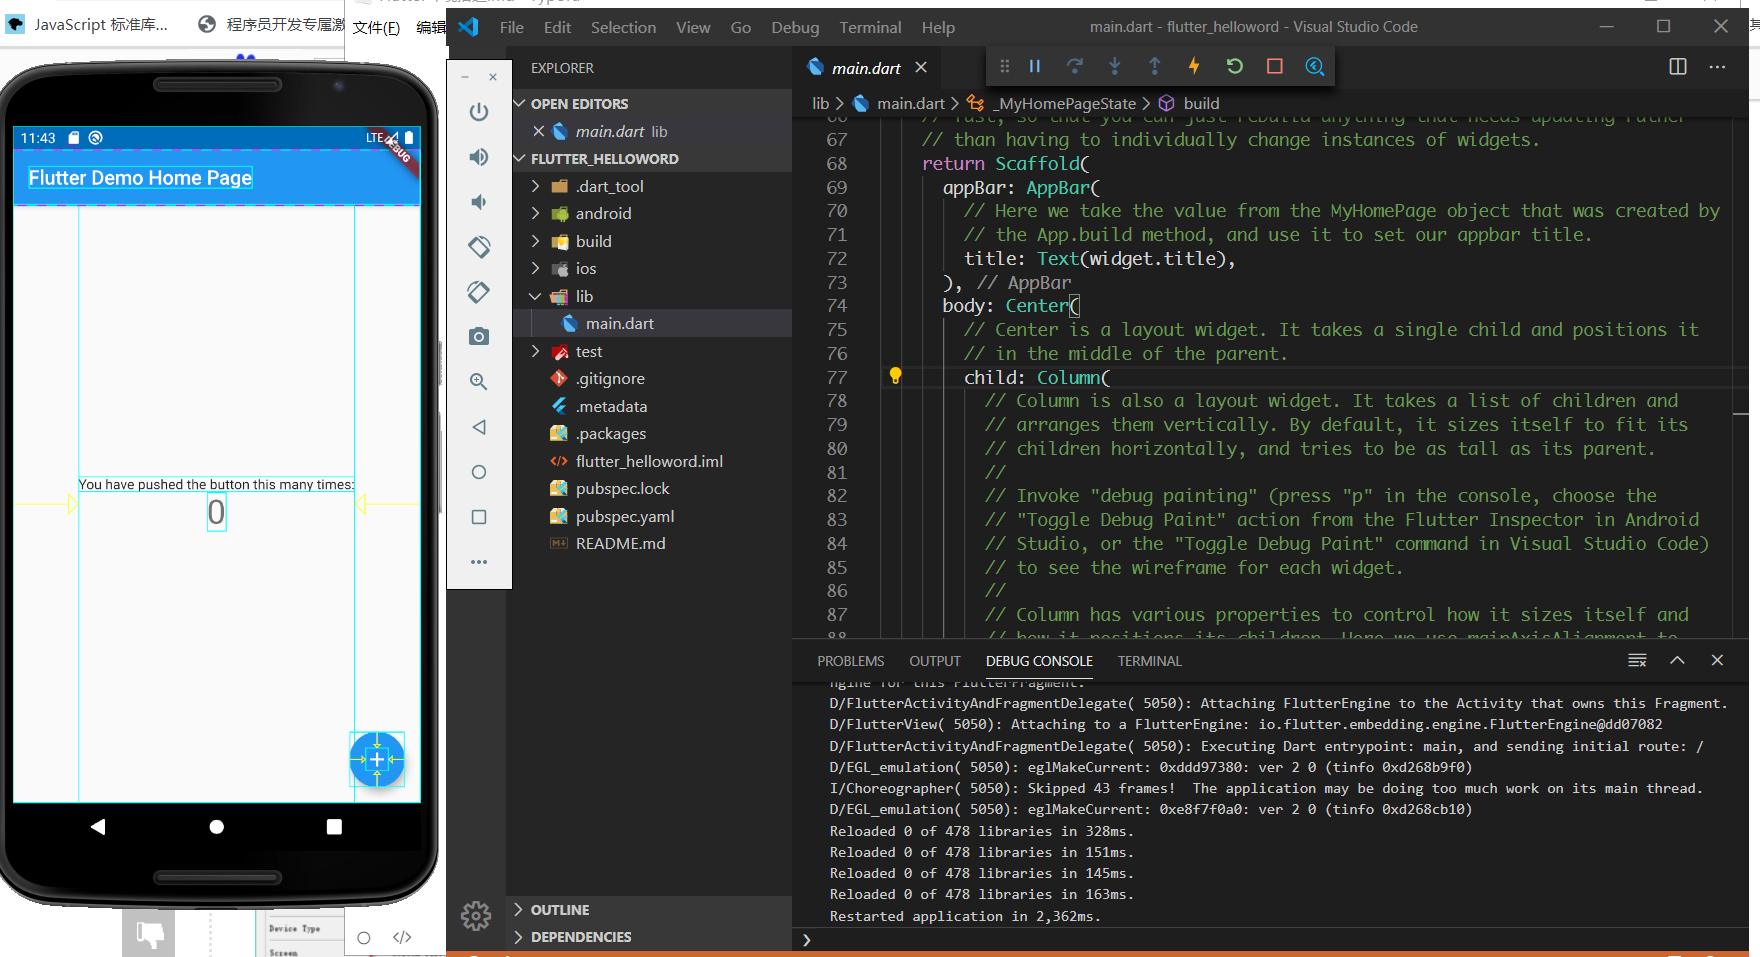
Task: Maximize the bottom panel size
Action: [1677, 660]
